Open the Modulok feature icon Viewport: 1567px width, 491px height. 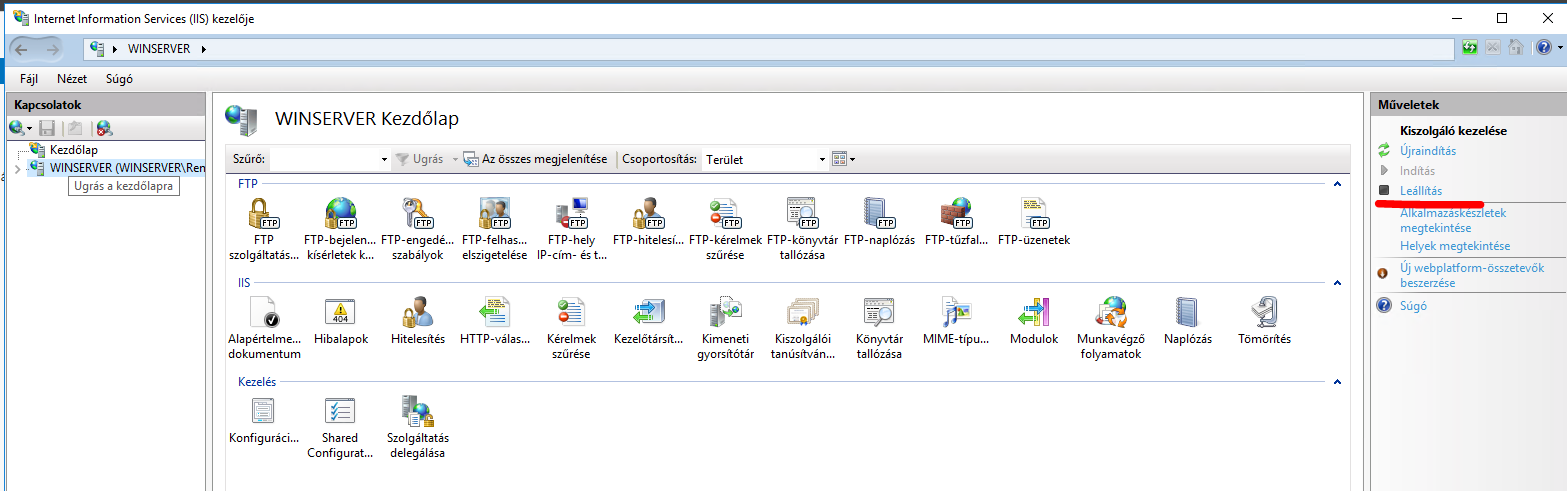[x=1033, y=312]
